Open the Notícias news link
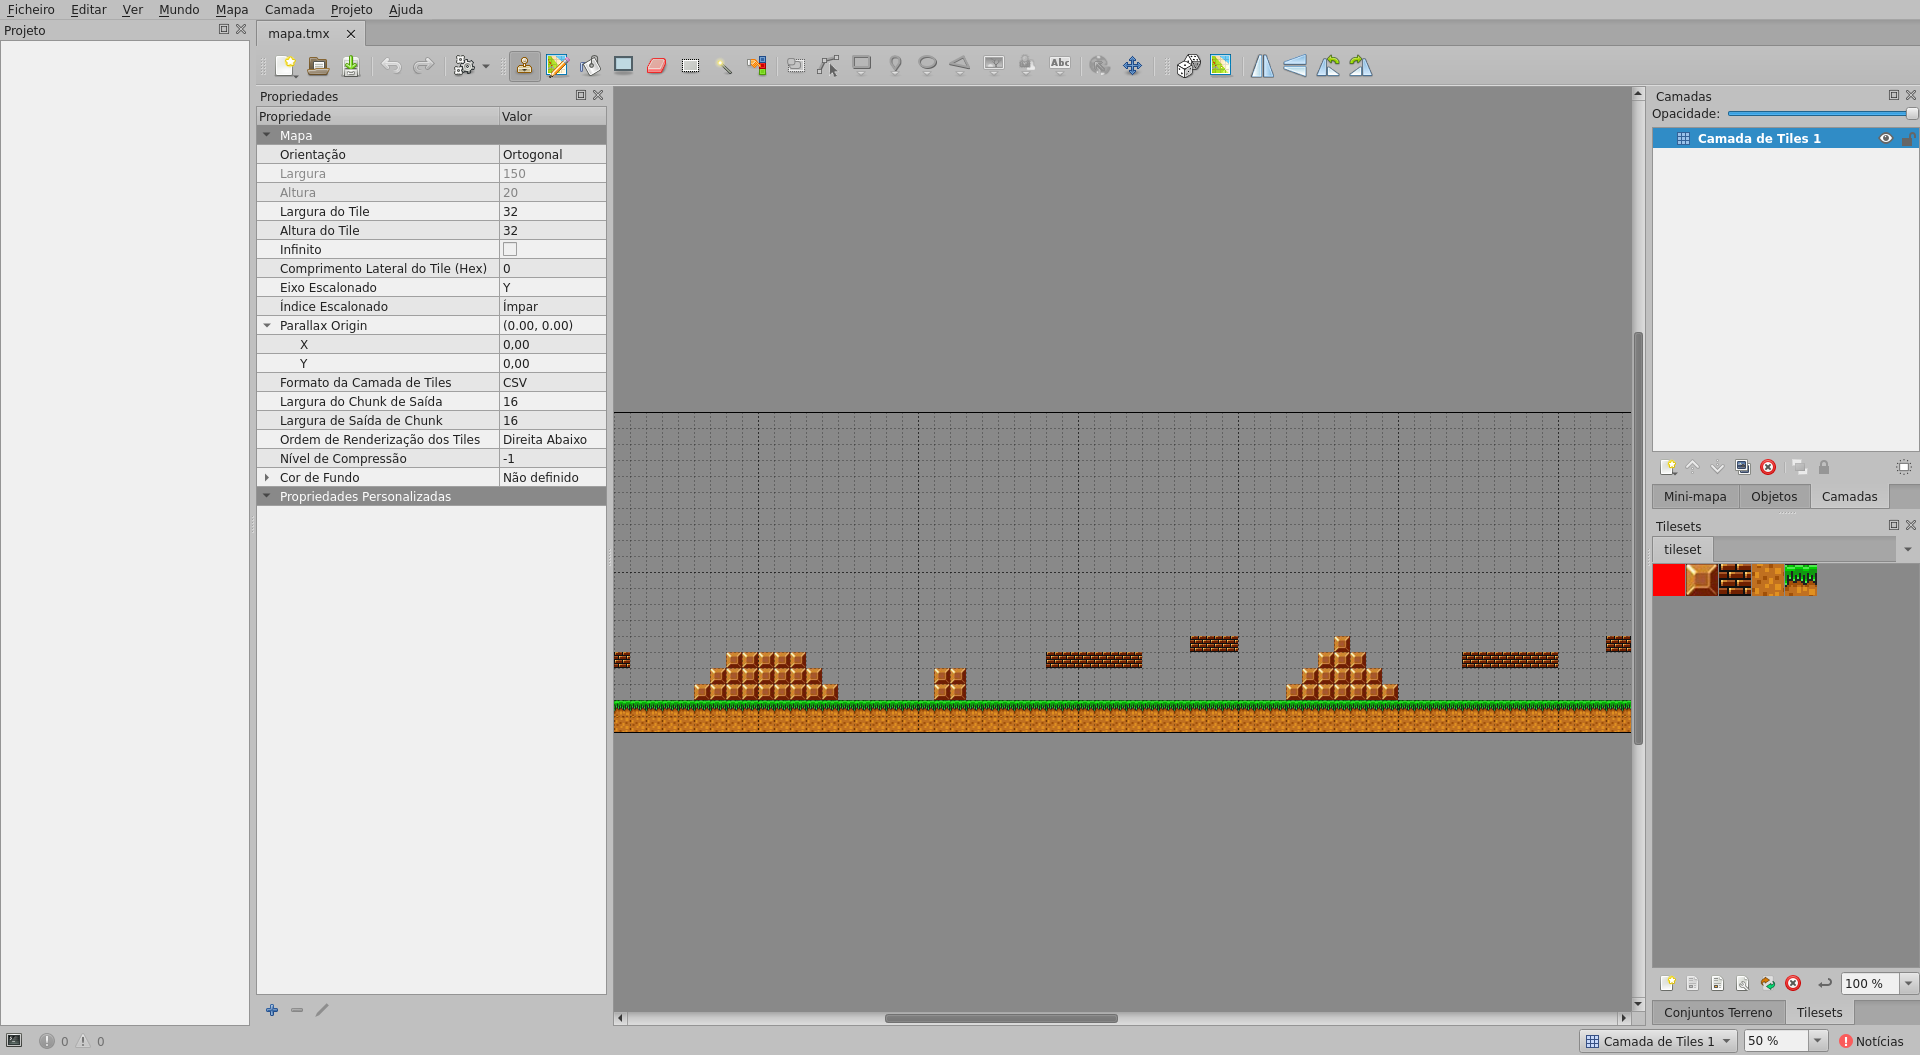Image resolution: width=1920 pixels, height=1055 pixels. coord(1871,1041)
